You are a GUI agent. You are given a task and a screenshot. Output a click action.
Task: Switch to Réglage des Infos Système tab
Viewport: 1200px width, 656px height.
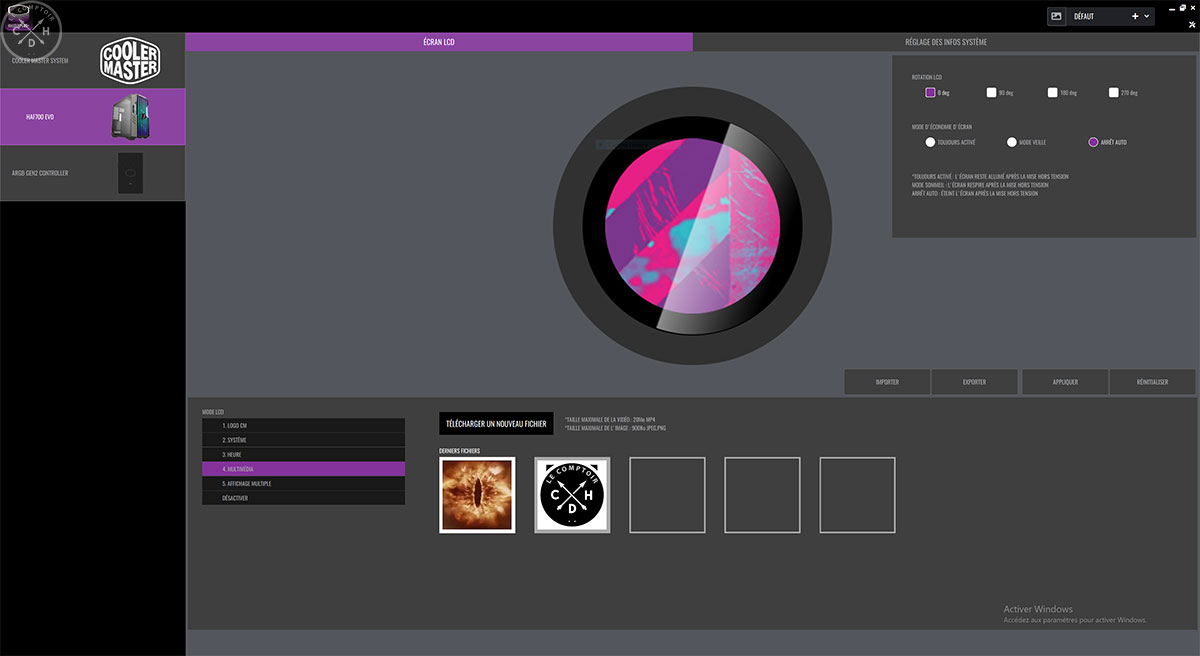pos(945,42)
